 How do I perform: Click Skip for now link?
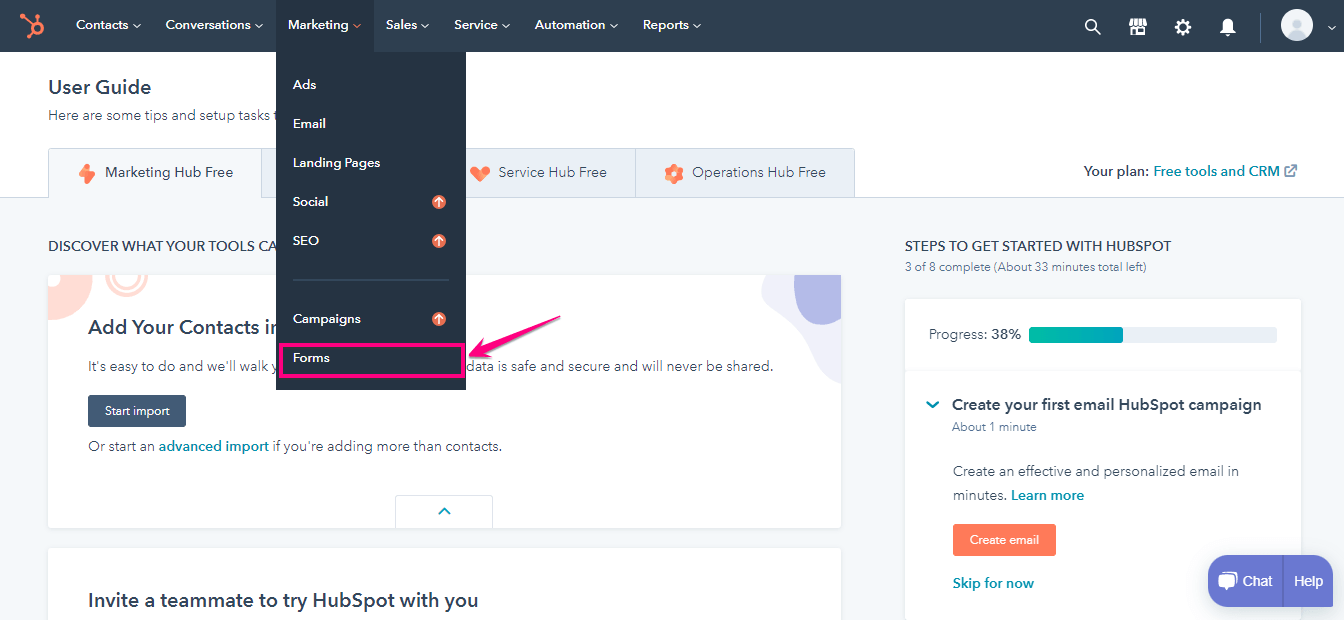(x=993, y=584)
